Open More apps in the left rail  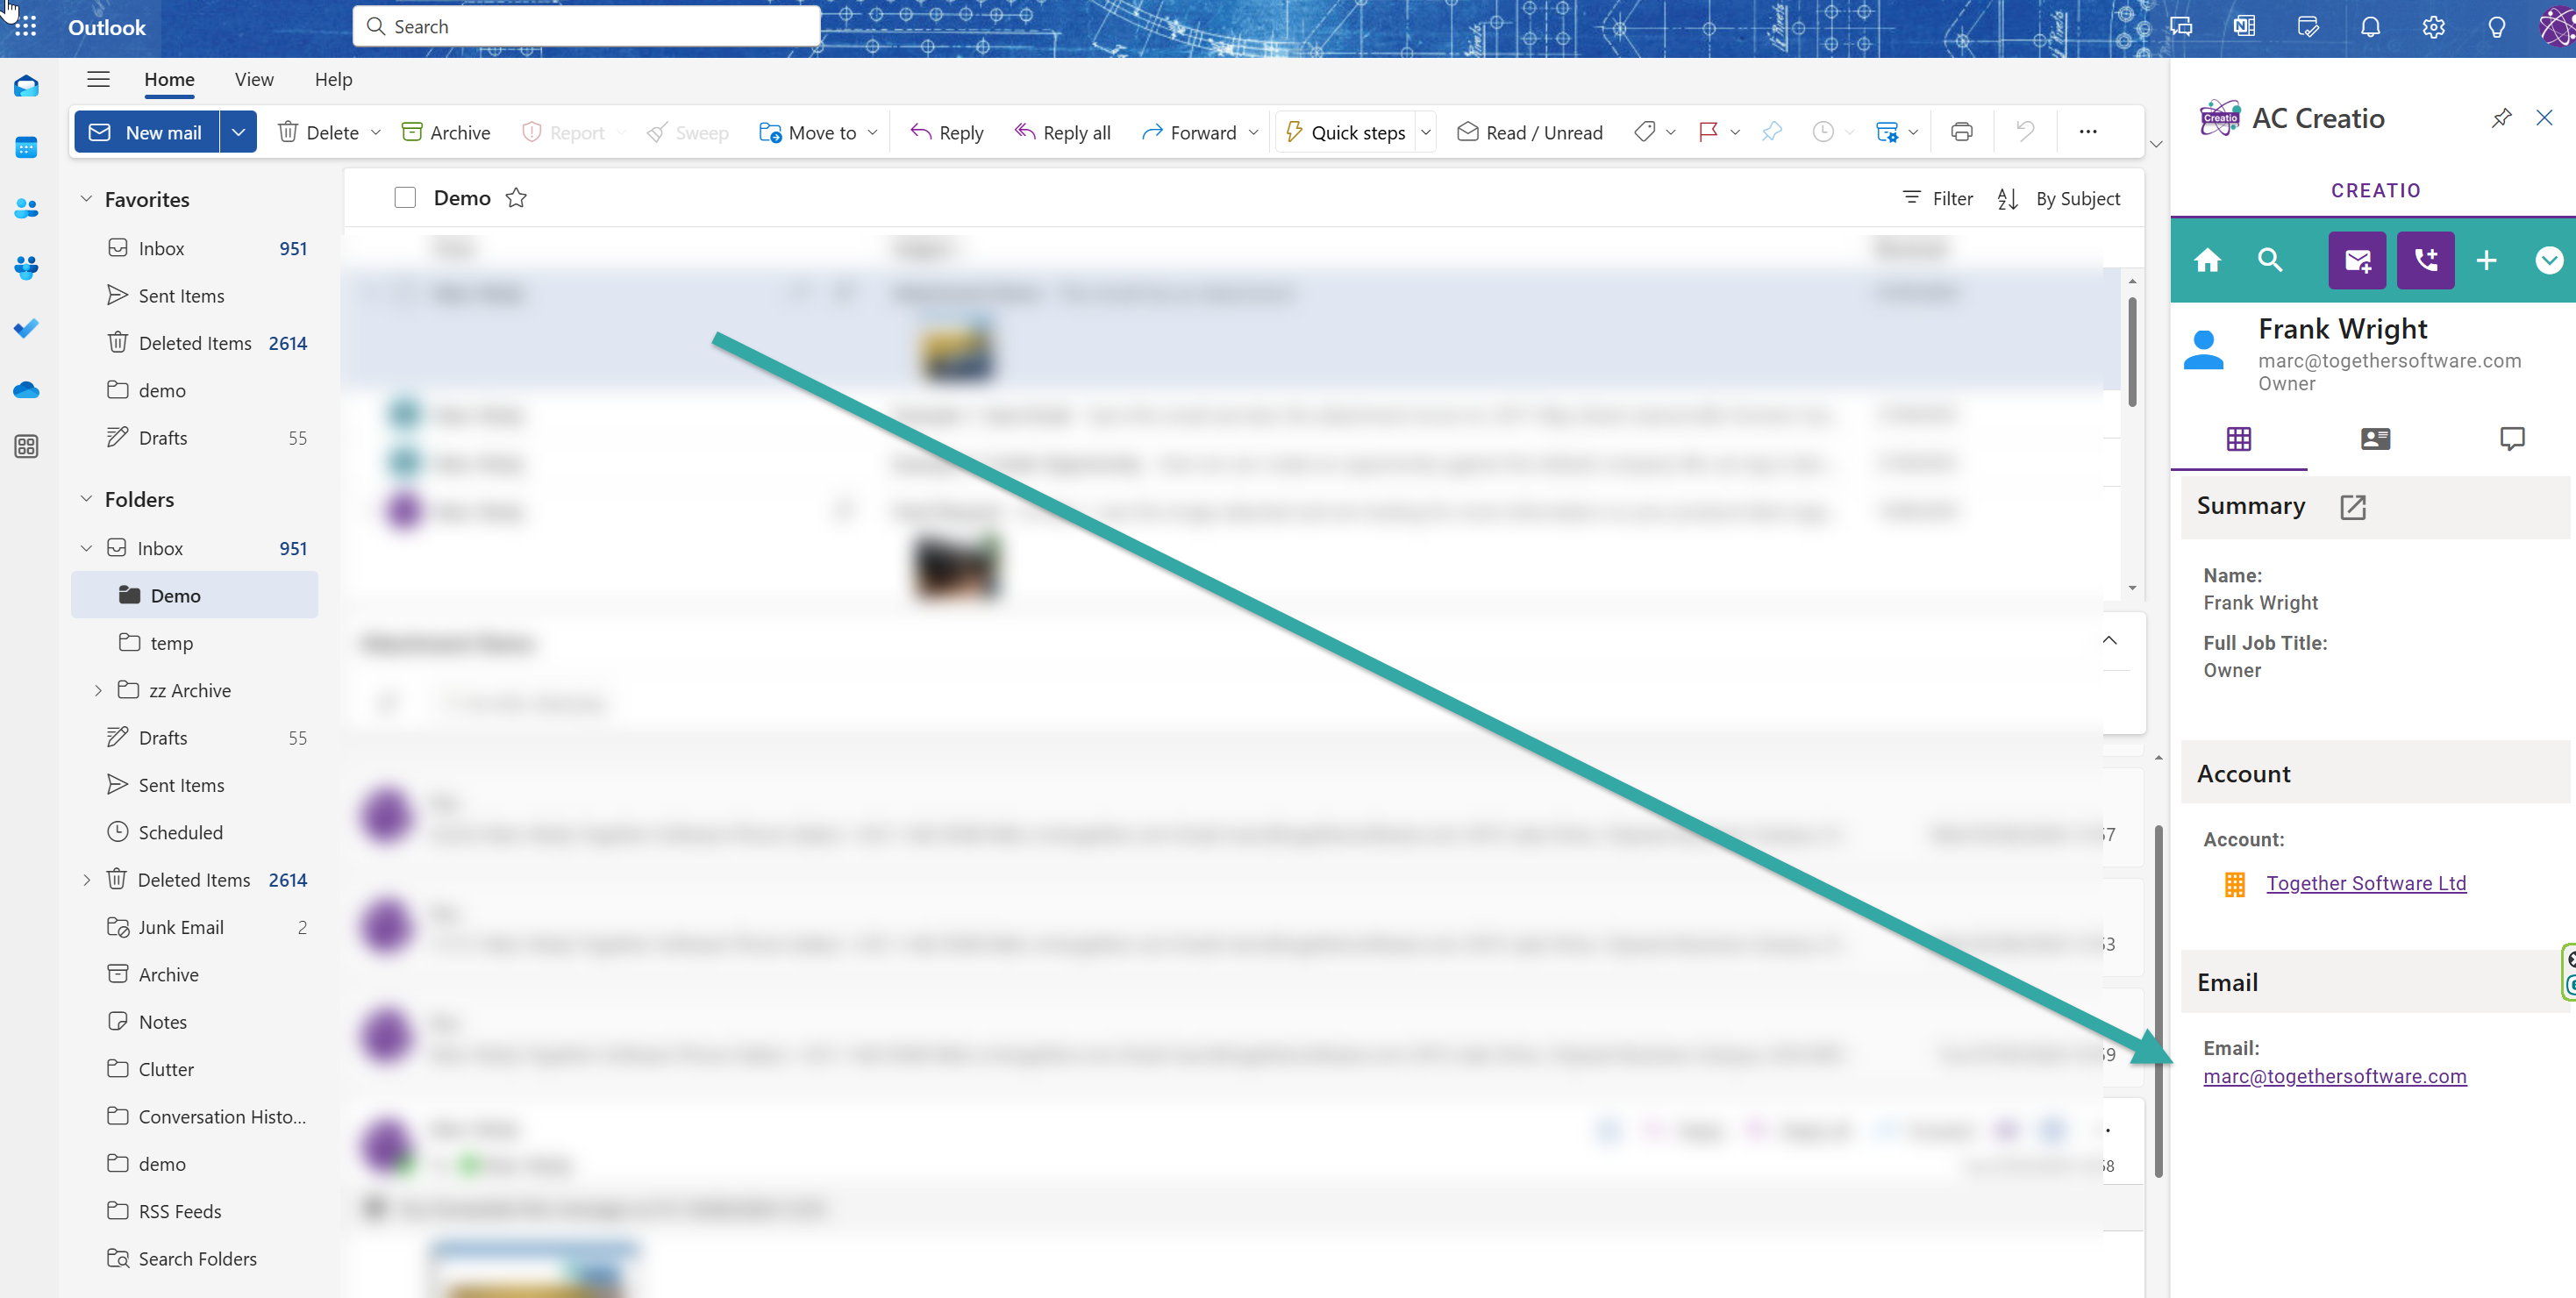(x=26, y=447)
